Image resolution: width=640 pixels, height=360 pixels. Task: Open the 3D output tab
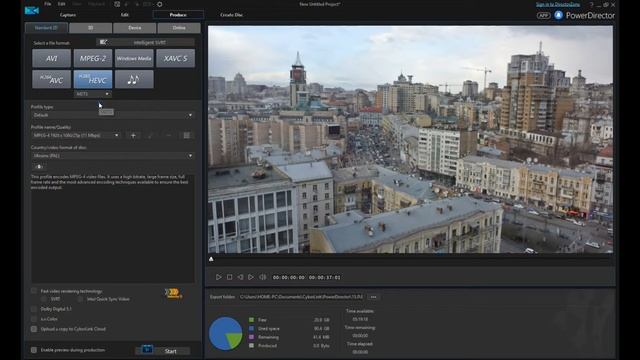91,28
